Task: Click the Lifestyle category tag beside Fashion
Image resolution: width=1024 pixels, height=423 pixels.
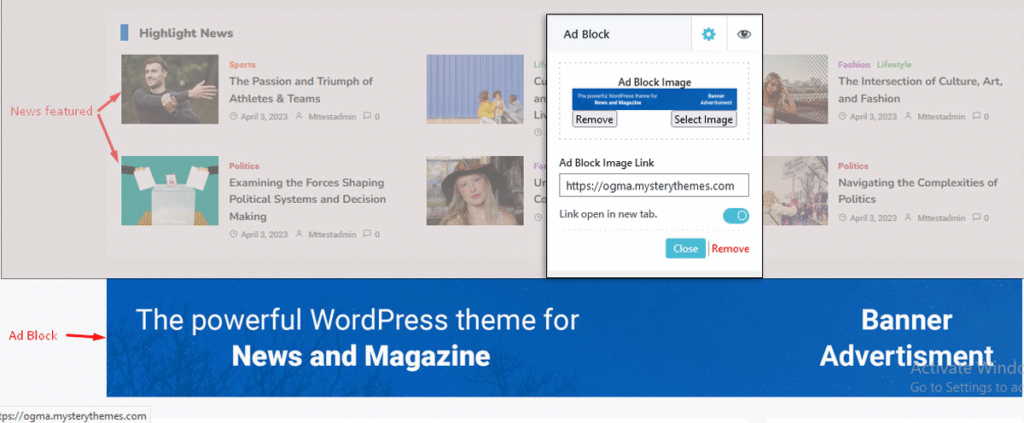Action: click(x=894, y=65)
